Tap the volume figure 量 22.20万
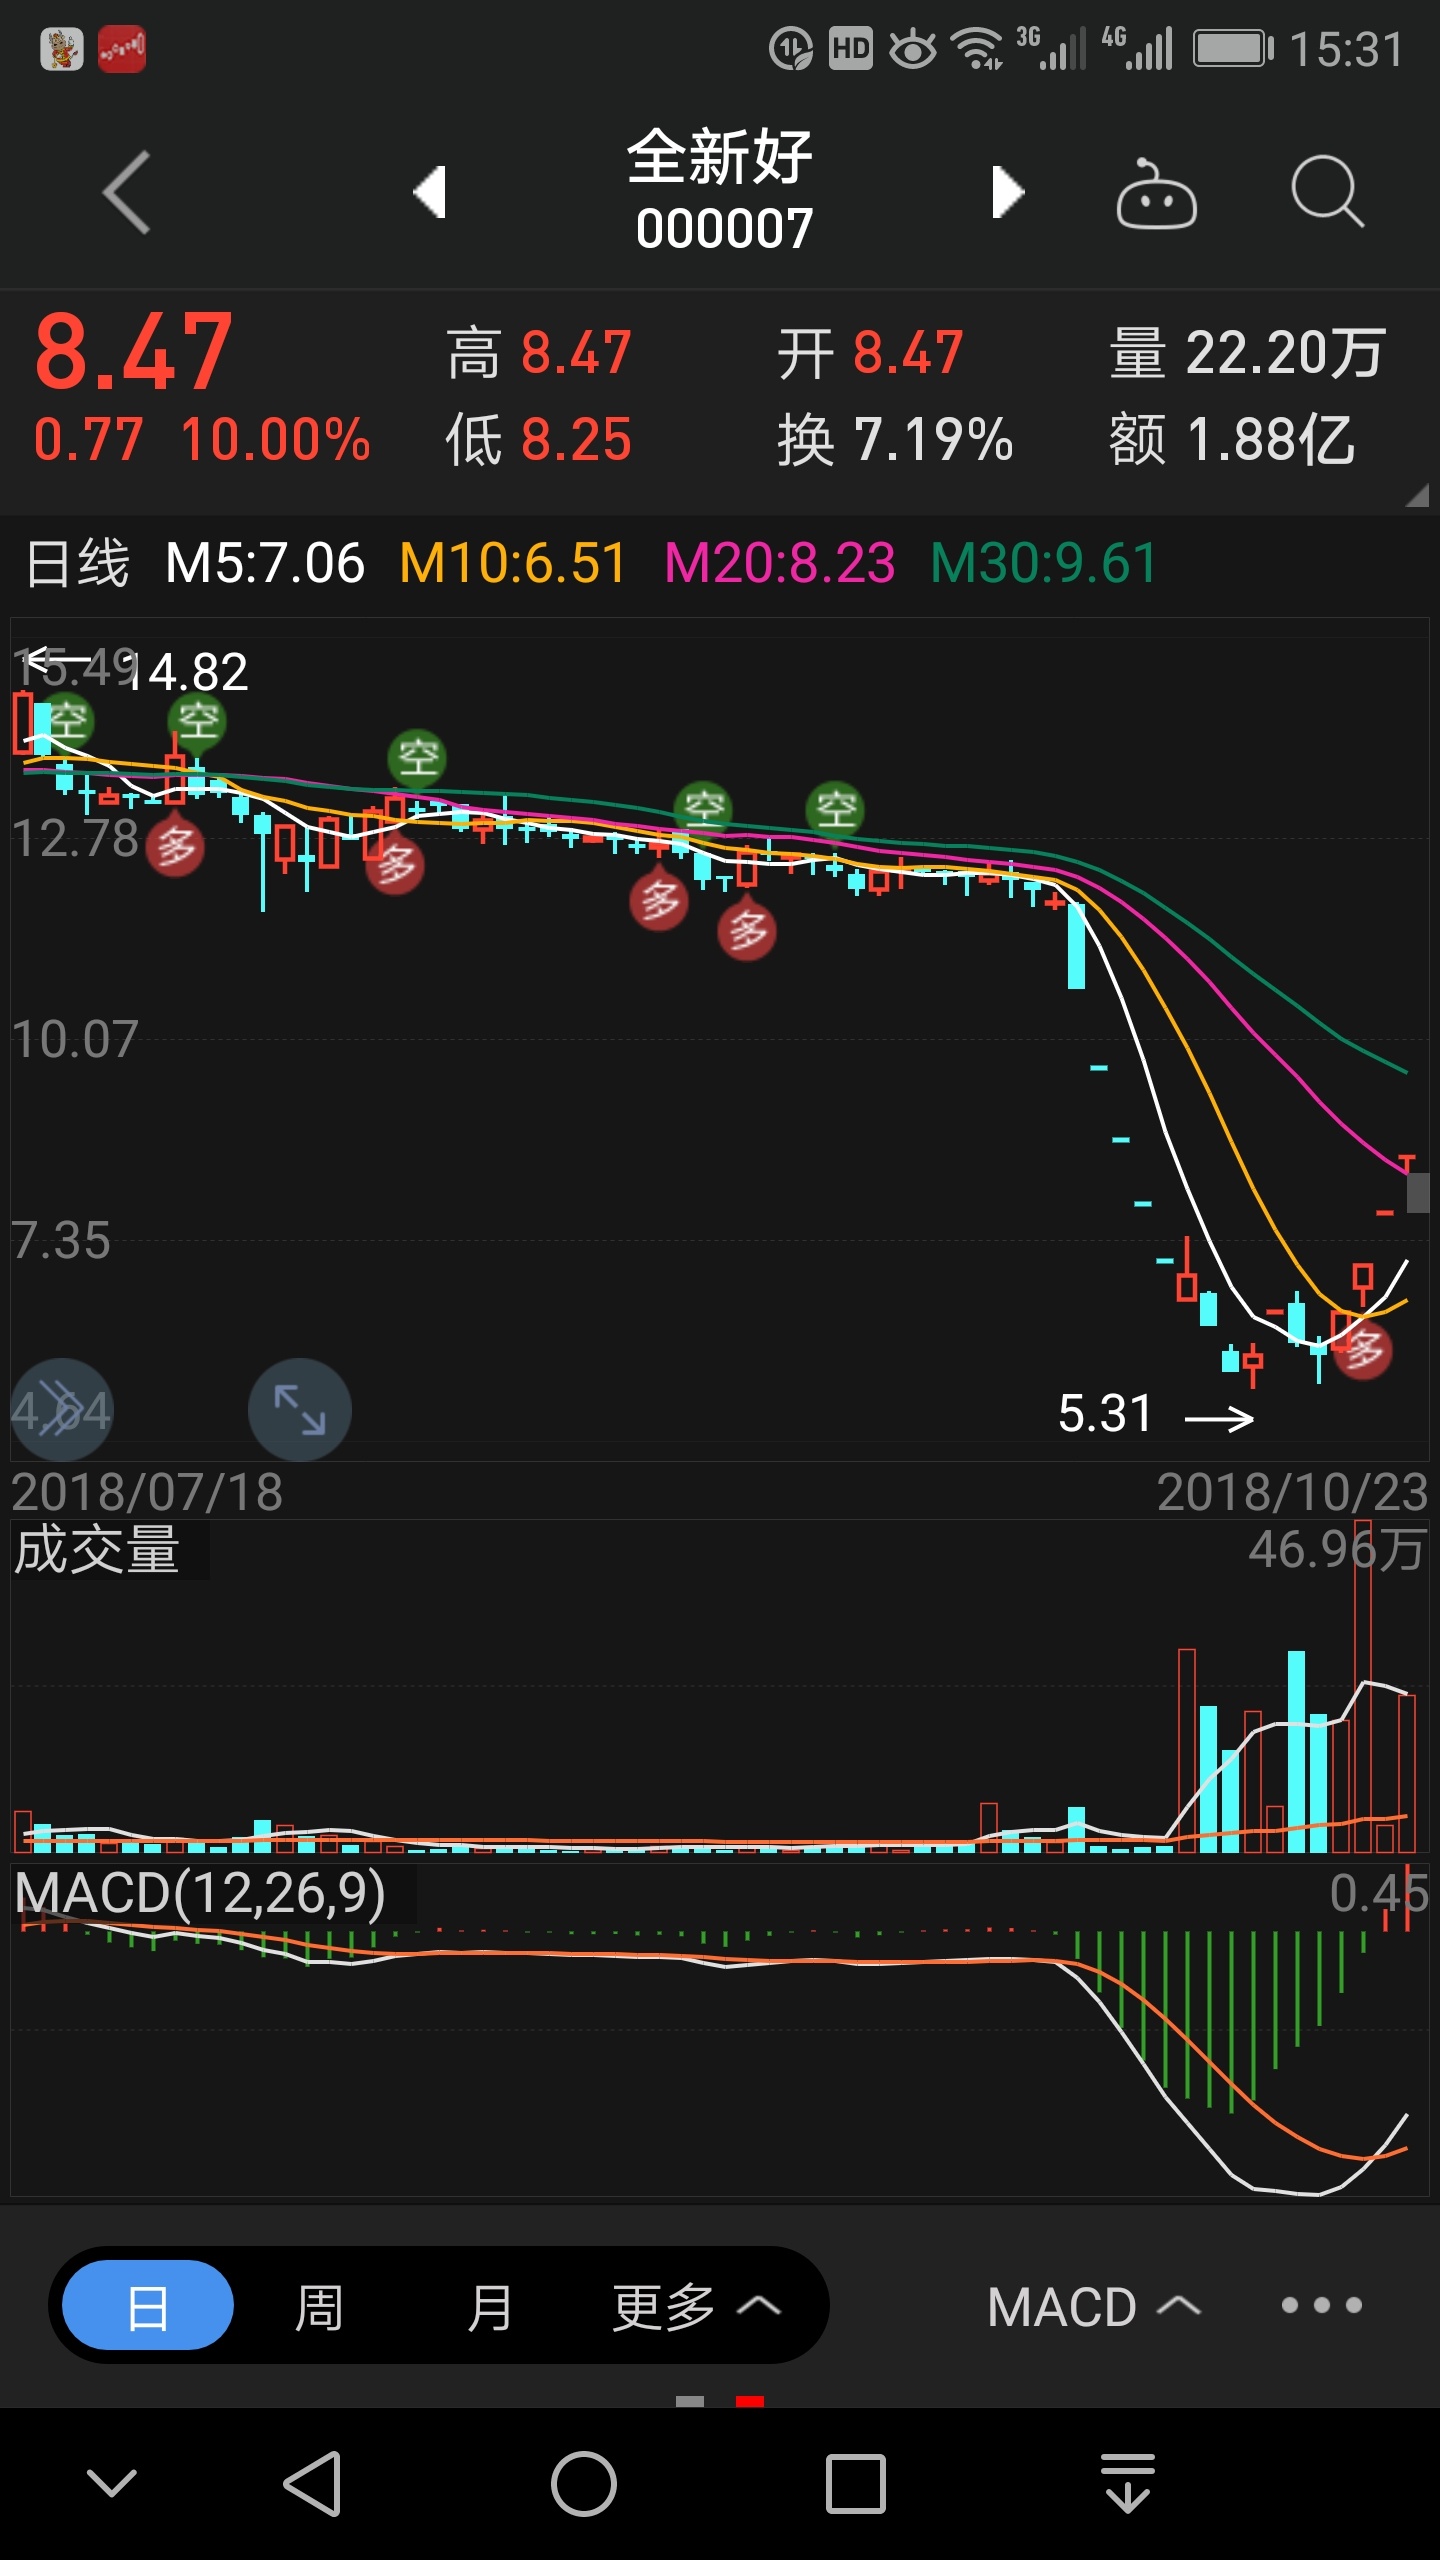The width and height of the screenshot is (1440, 2560). click(x=1247, y=353)
